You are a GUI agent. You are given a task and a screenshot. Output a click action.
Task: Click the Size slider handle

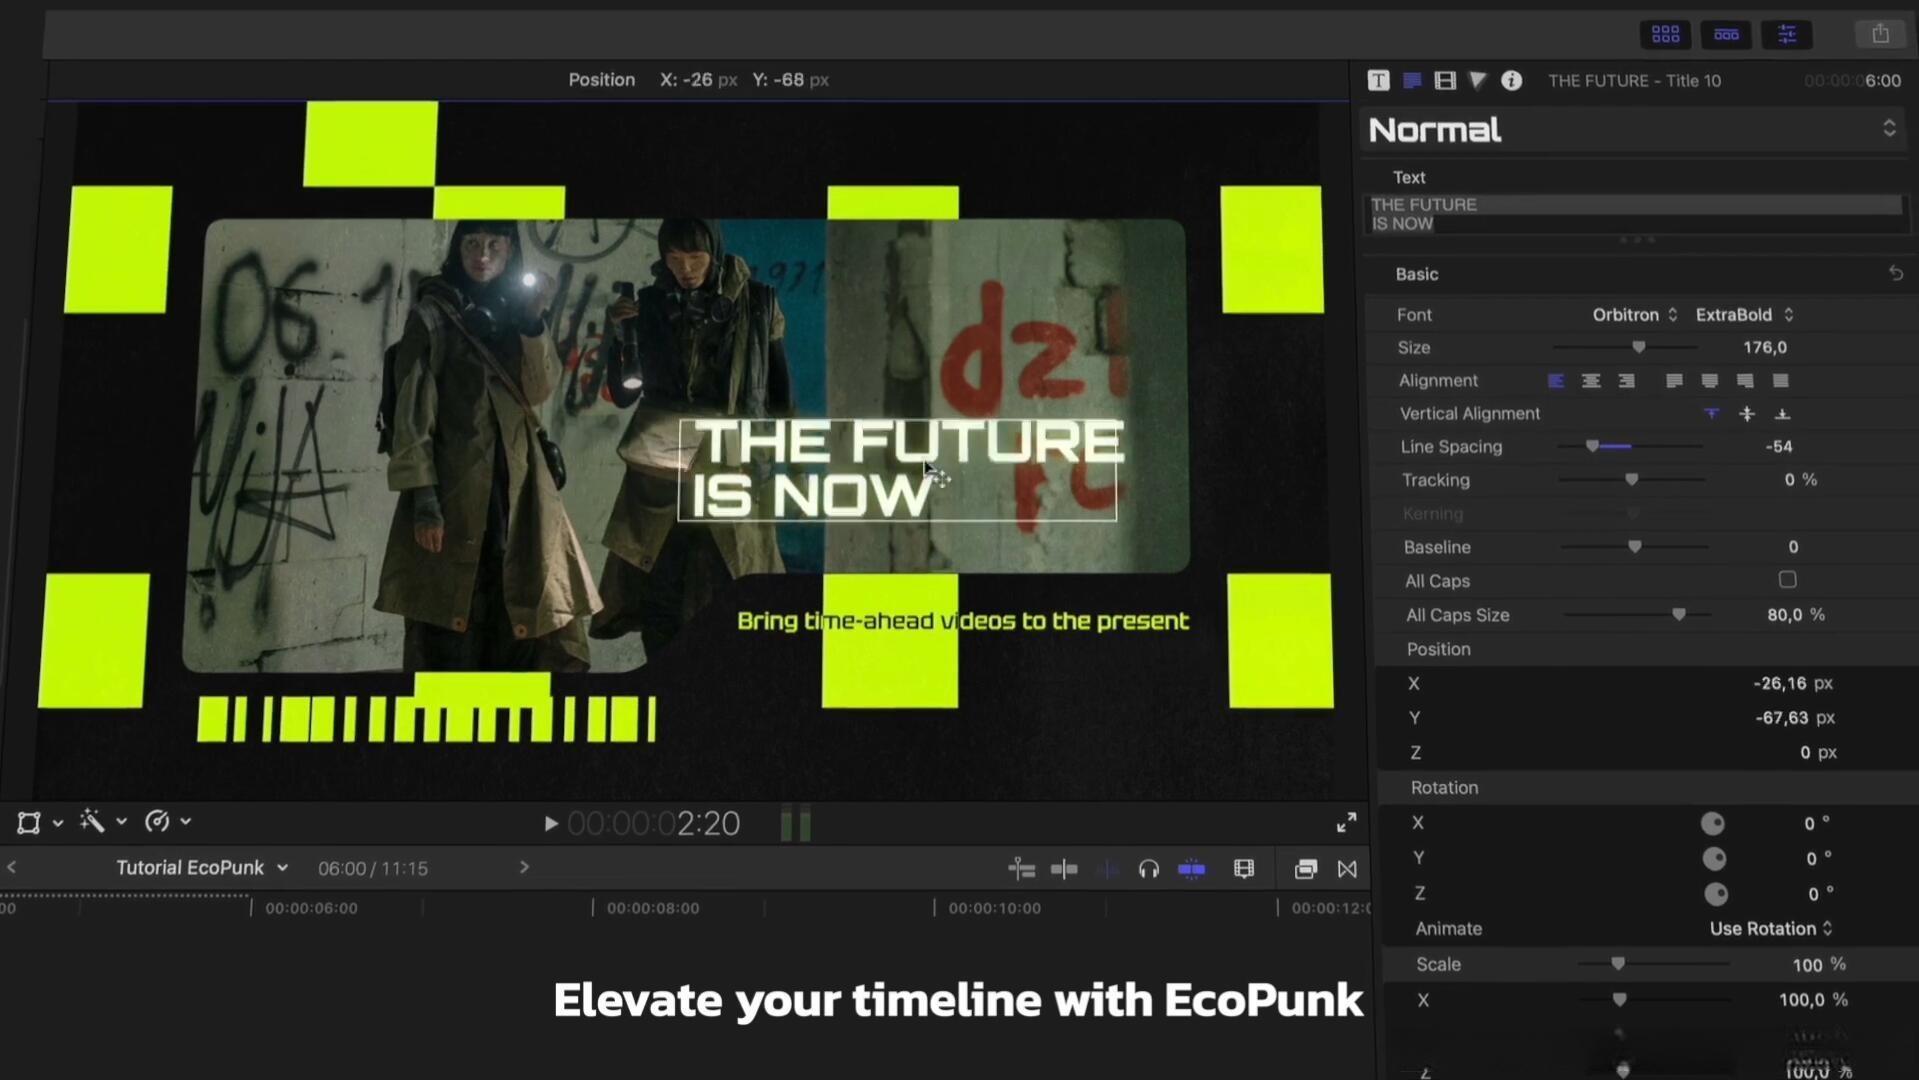(1638, 348)
